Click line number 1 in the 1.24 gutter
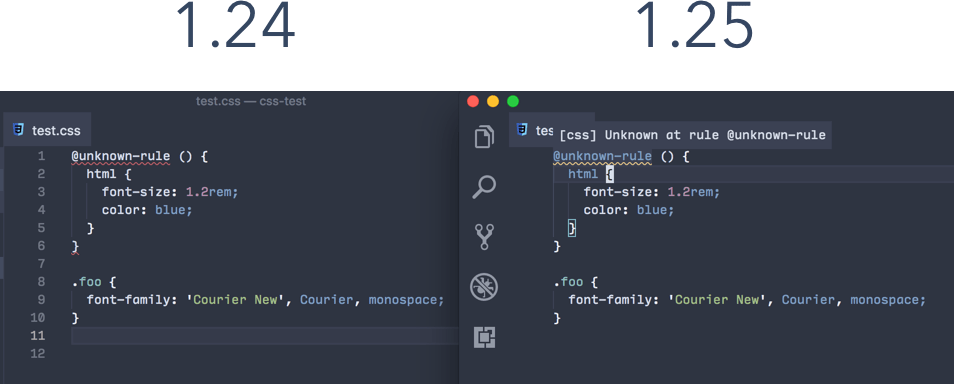The height and width of the screenshot is (384, 954). click(x=41, y=156)
